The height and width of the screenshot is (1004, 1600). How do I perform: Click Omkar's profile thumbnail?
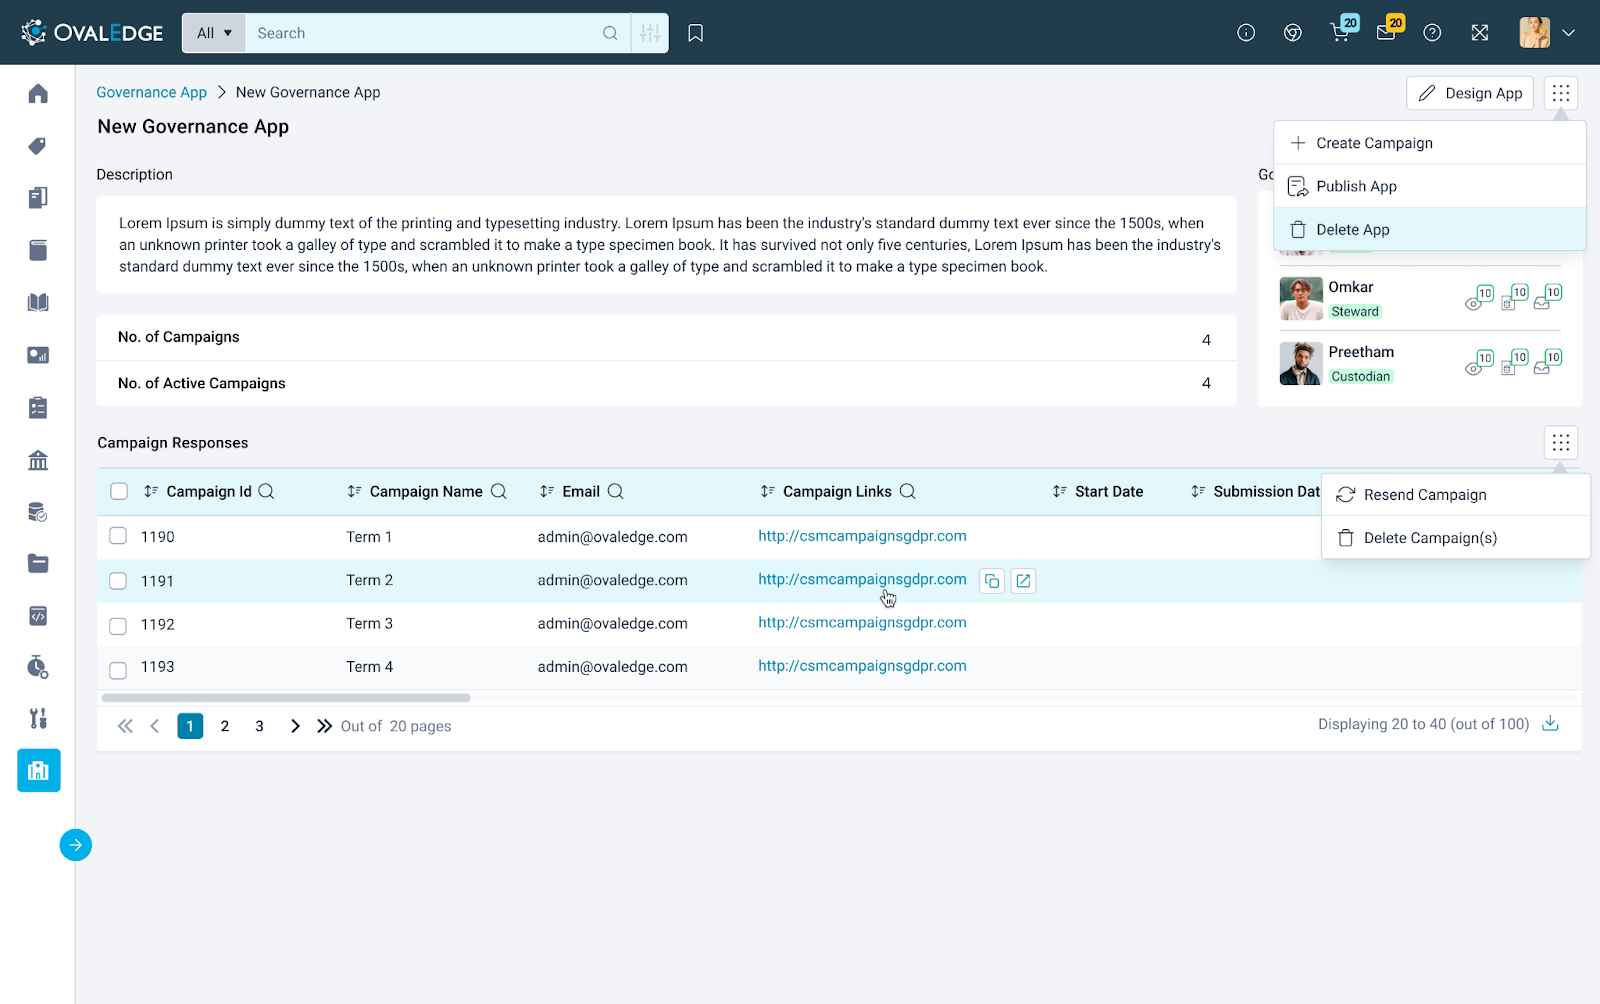1301,299
